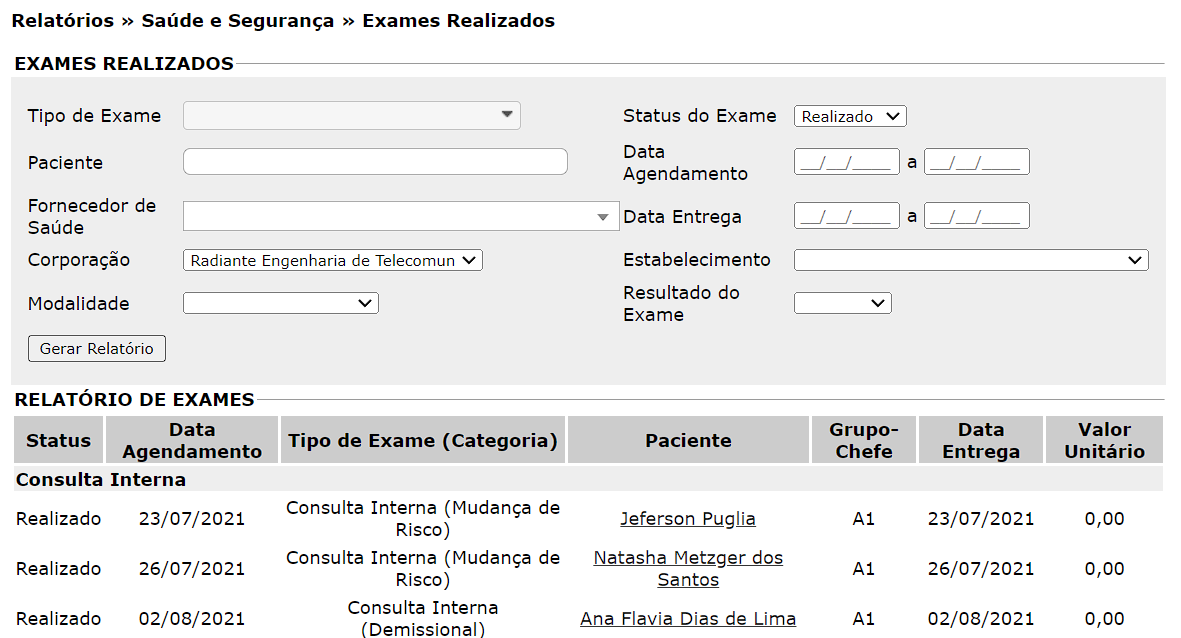
Task: Click the Data Agendamento end date field
Action: (976, 162)
